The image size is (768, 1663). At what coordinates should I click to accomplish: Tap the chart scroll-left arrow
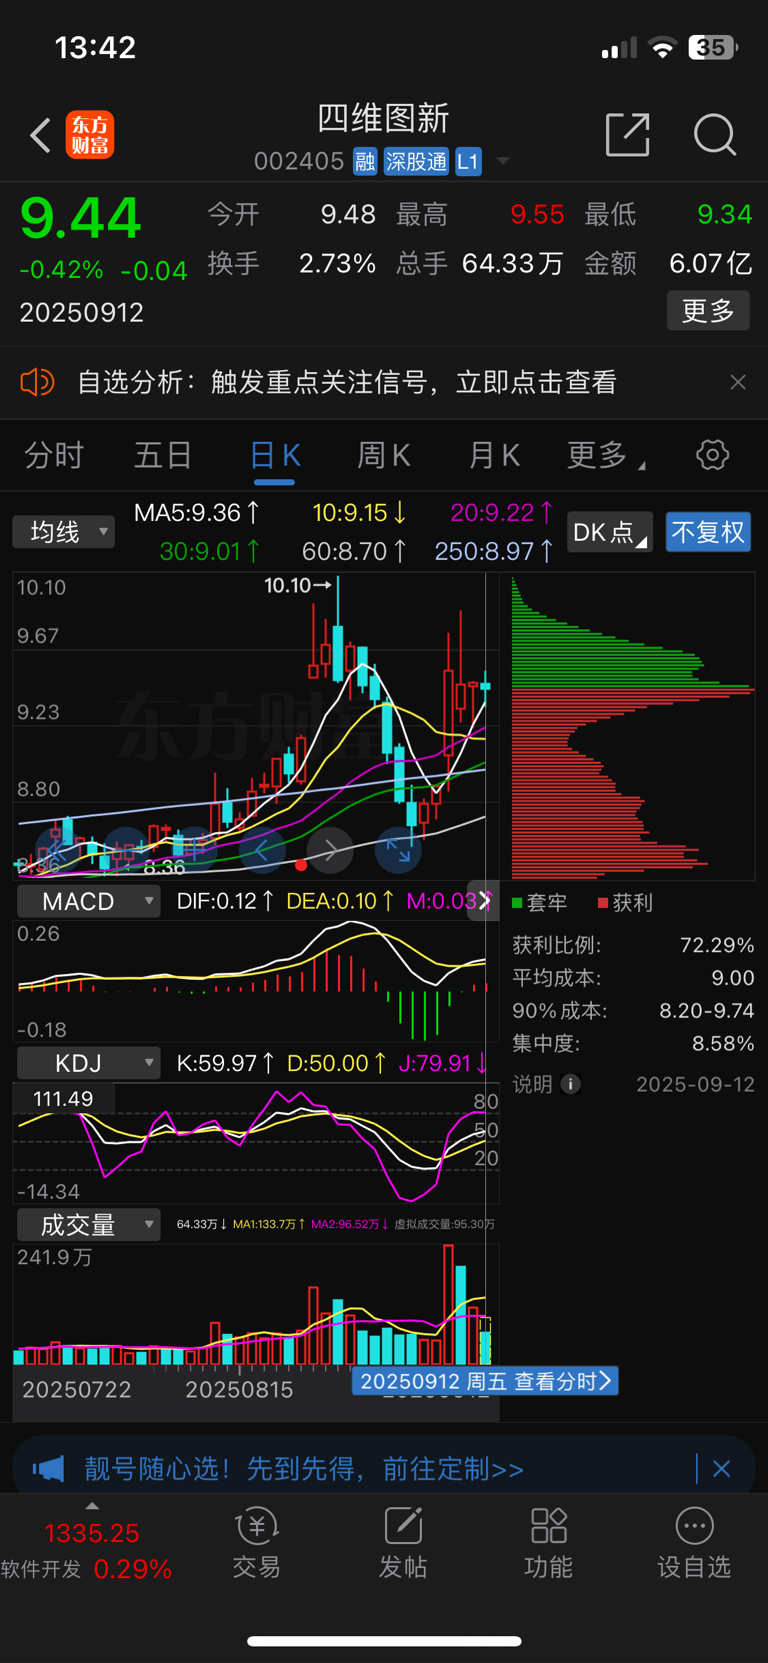point(262,851)
